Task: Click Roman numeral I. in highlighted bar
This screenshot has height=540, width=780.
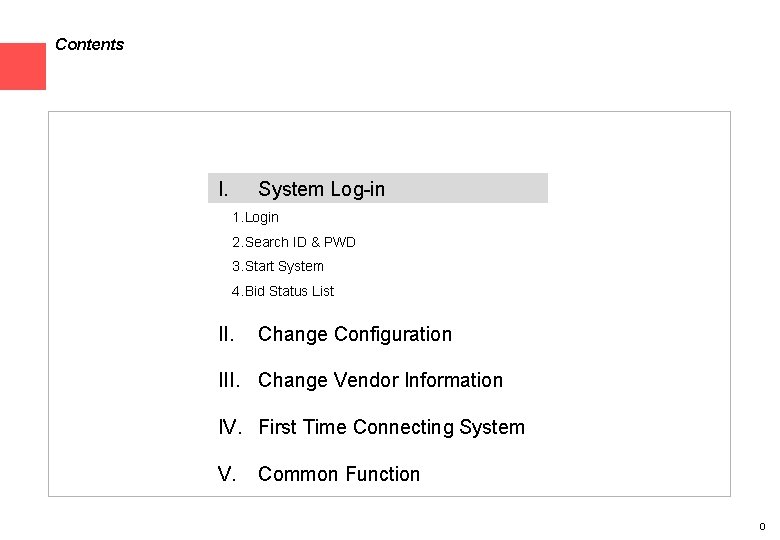Action: tap(224, 189)
